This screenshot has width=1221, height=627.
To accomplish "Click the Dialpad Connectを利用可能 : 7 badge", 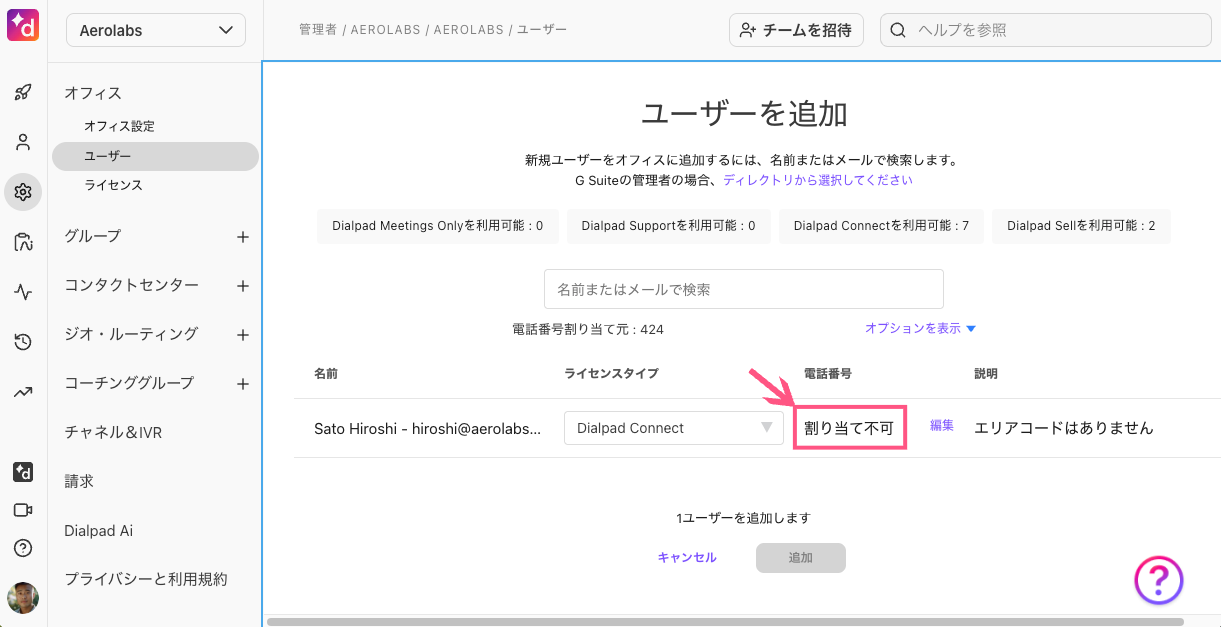I will [881, 226].
